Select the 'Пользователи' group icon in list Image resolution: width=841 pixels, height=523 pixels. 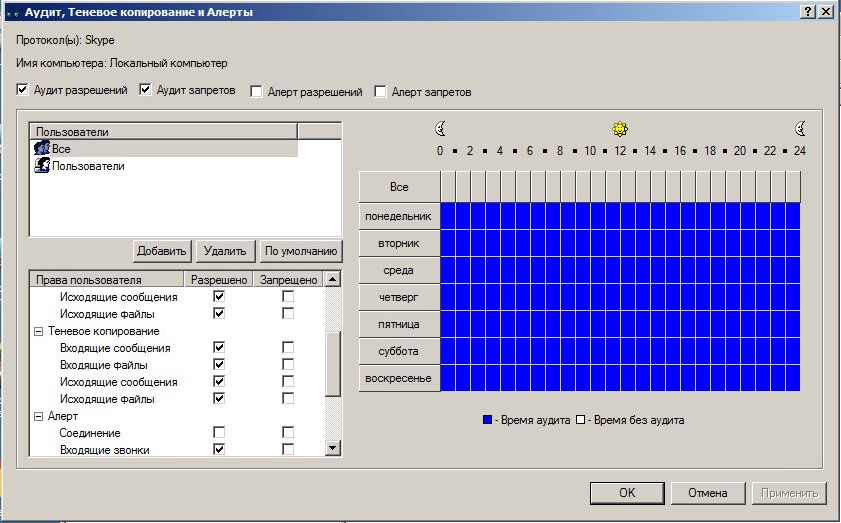(42, 165)
